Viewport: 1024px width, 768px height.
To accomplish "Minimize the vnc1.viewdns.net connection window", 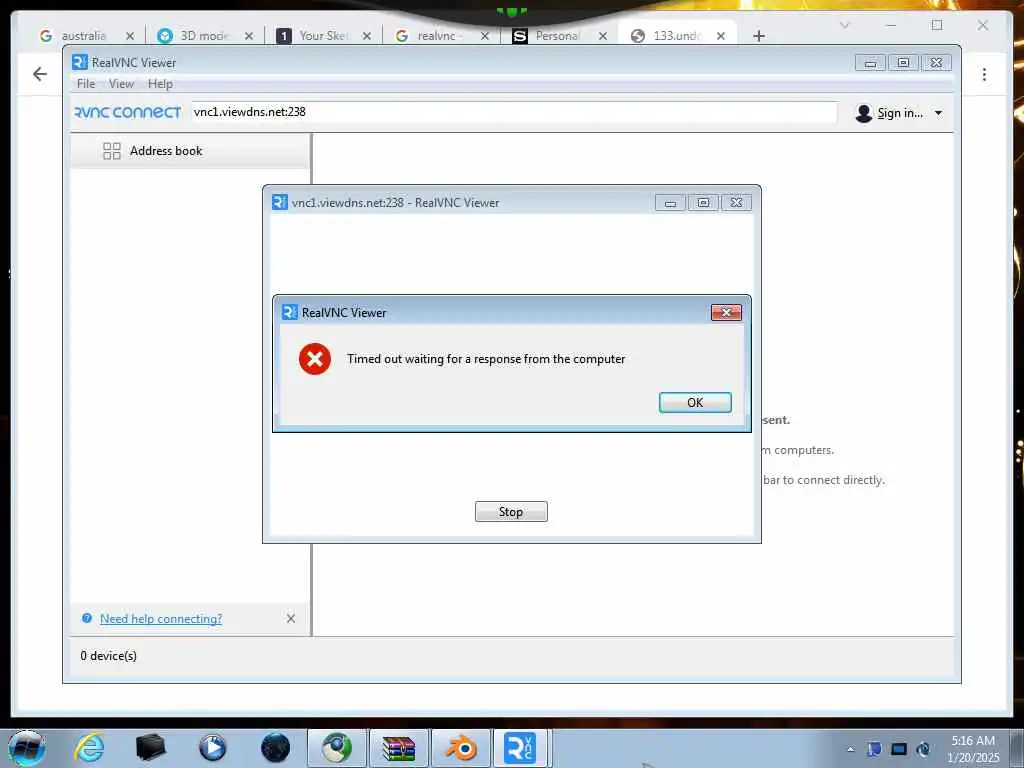I will point(670,203).
